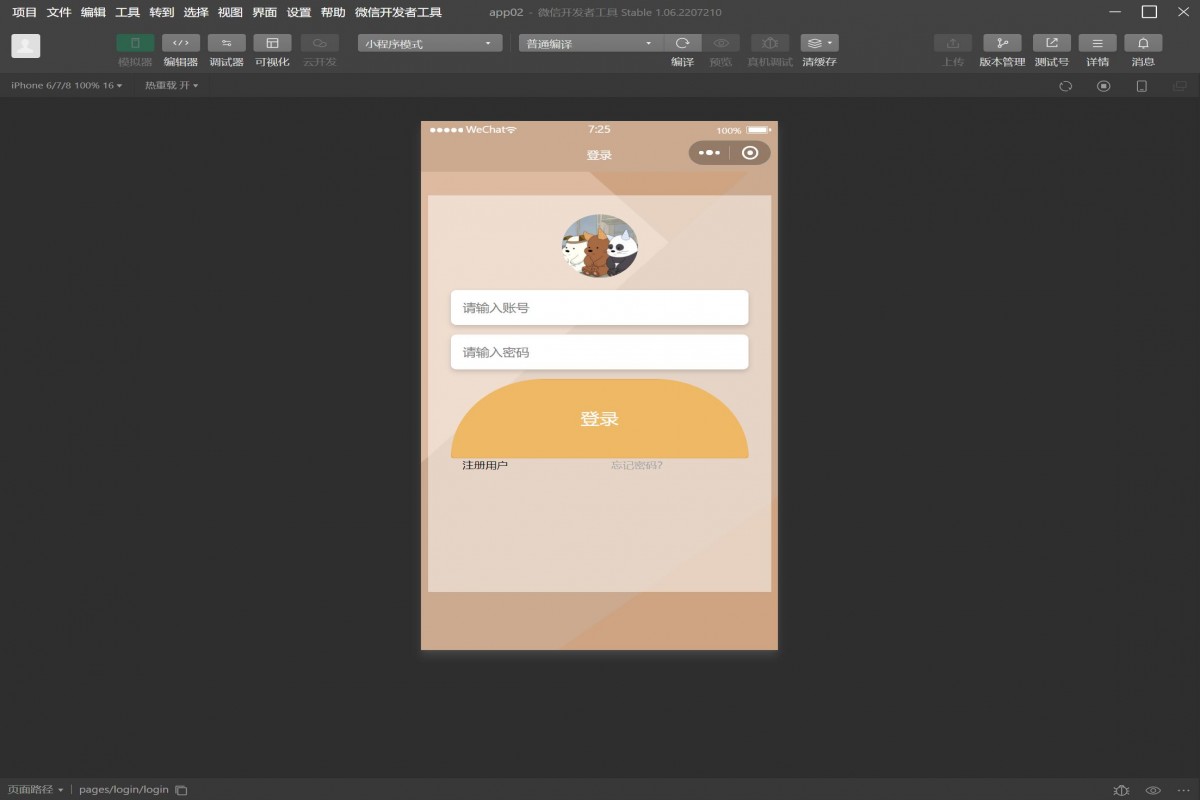Click the 请输入账号 account input field
Screen dimensions: 1200x800
coord(599,307)
